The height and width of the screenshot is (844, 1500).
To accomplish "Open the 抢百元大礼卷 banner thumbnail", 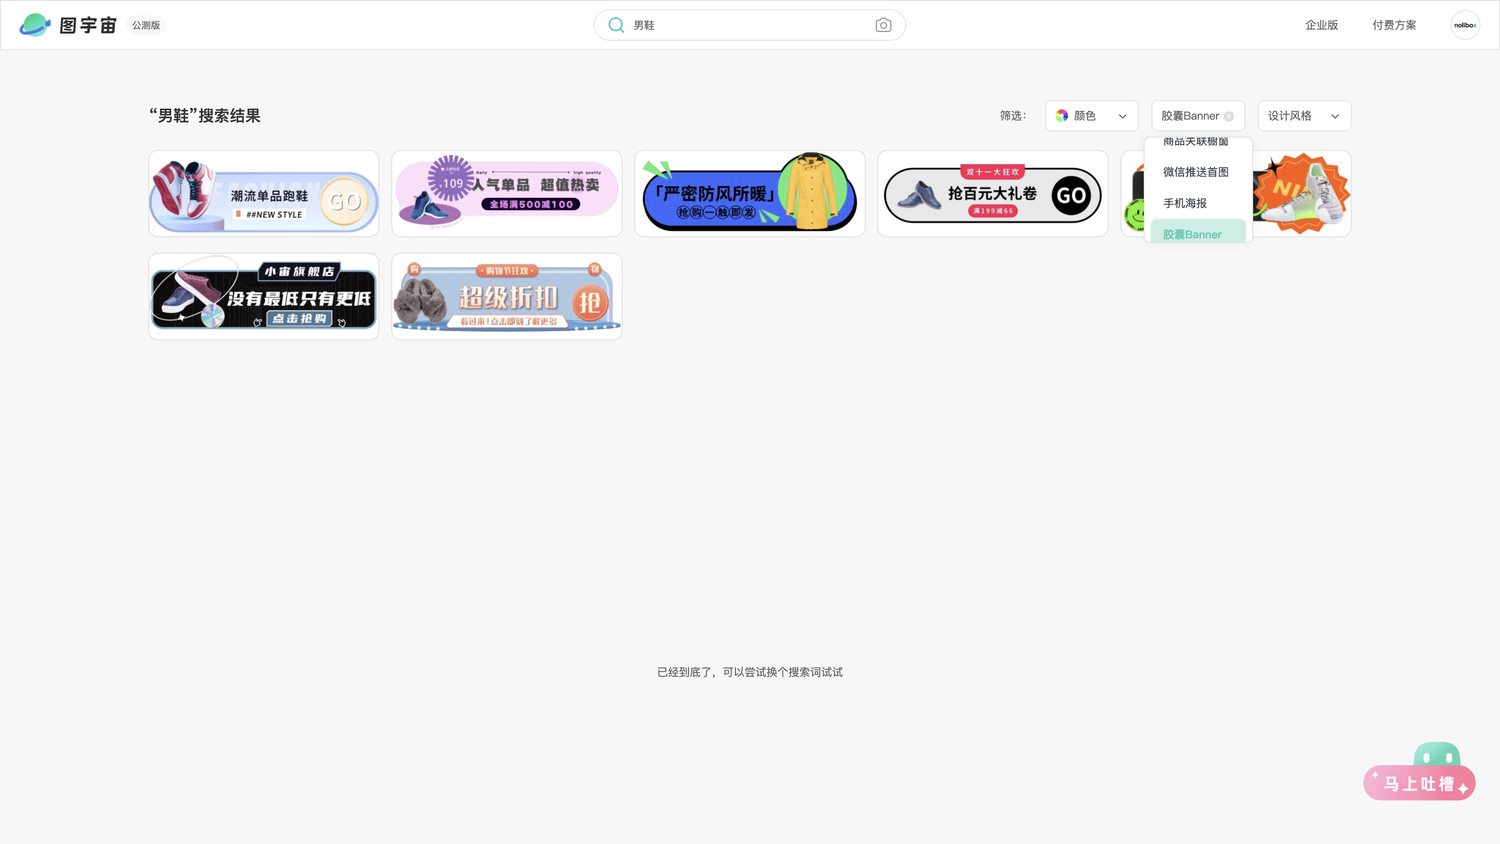I will click(x=993, y=194).
